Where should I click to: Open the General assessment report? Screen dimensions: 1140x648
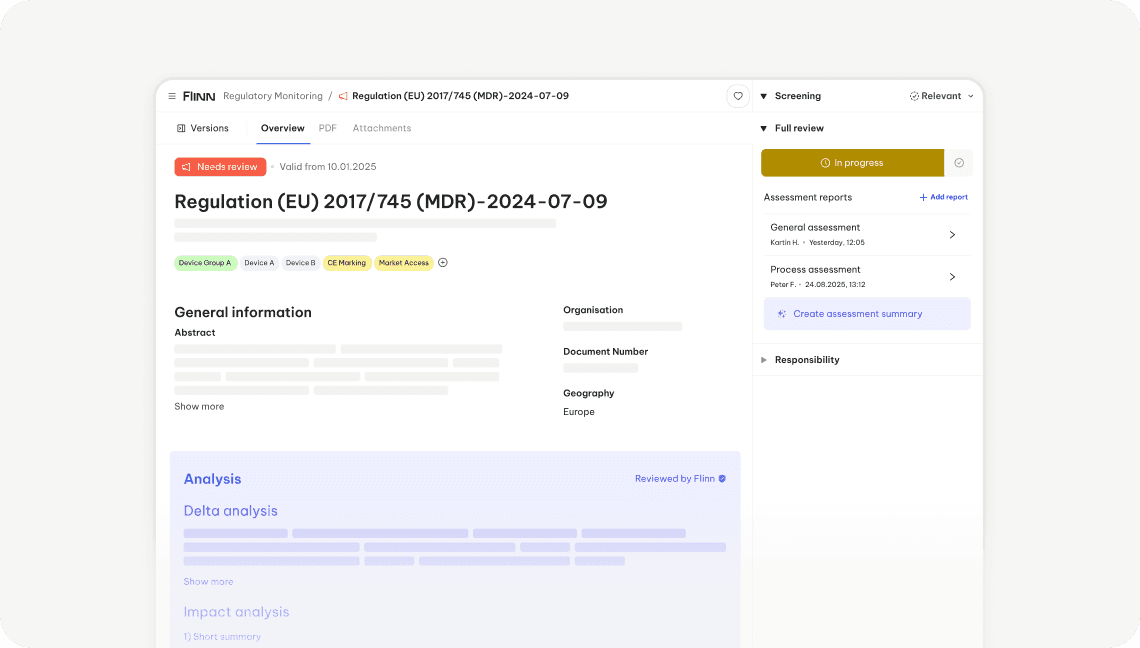click(x=867, y=235)
